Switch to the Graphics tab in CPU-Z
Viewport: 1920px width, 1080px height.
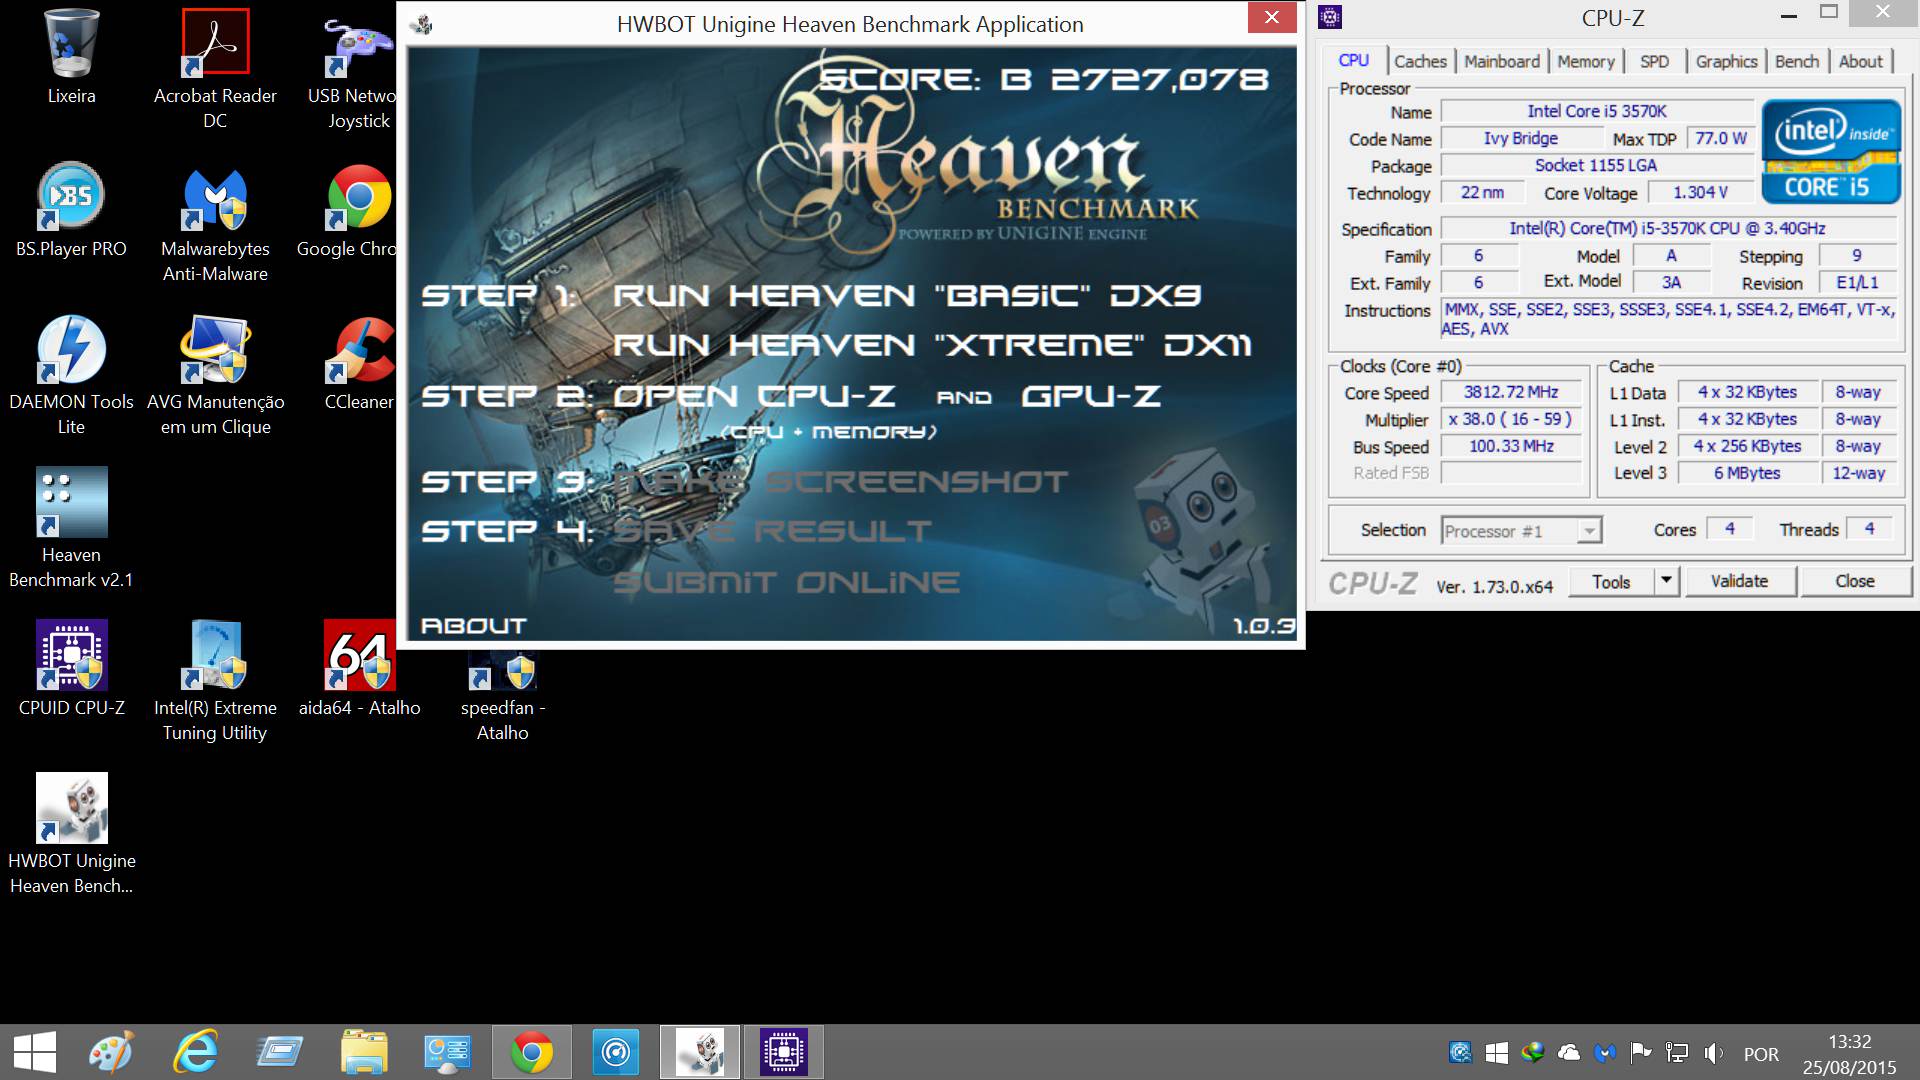click(x=1726, y=61)
